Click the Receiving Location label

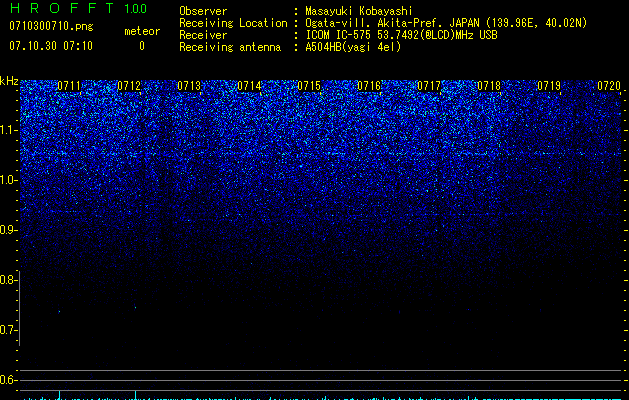pos(233,24)
